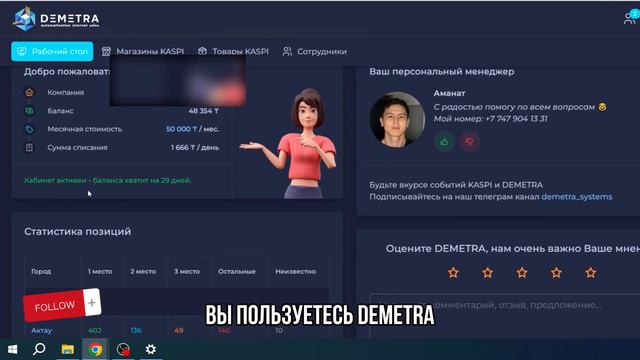
Task: Click the 136 value in Актау row
Action: [x=136, y=330]
